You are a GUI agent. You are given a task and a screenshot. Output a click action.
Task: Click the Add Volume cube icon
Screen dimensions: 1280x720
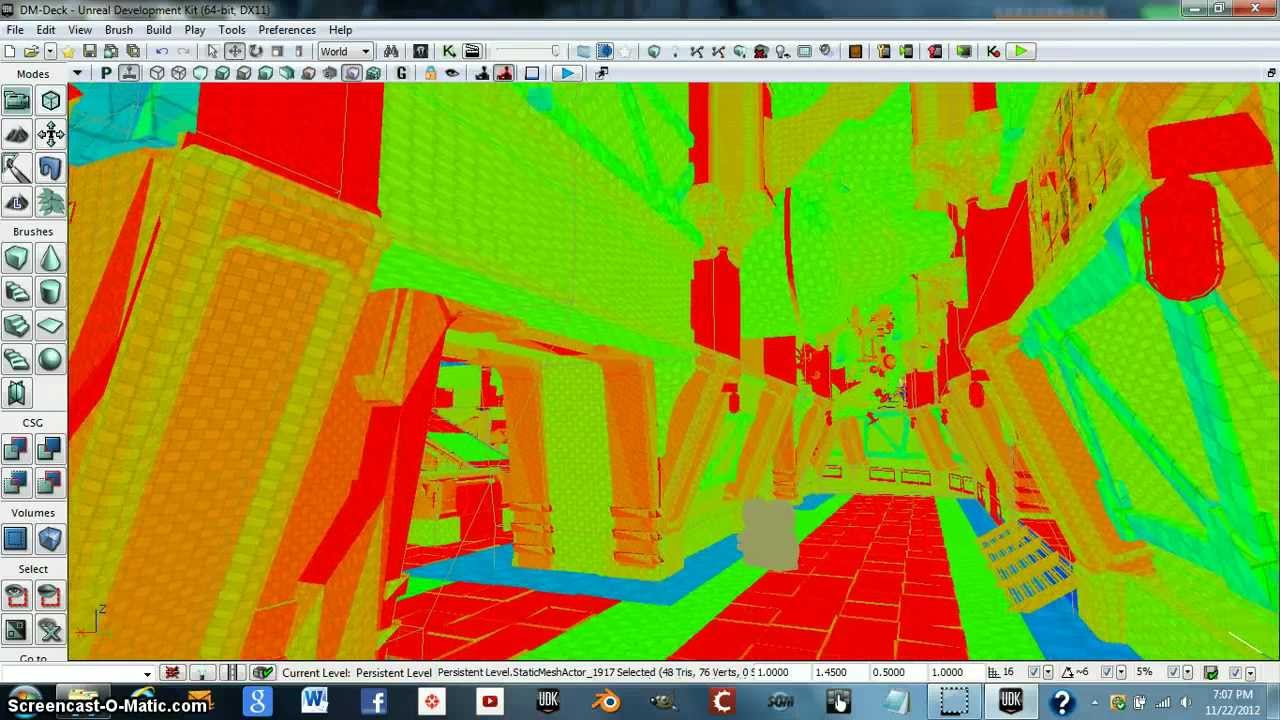tap(50, 540)
